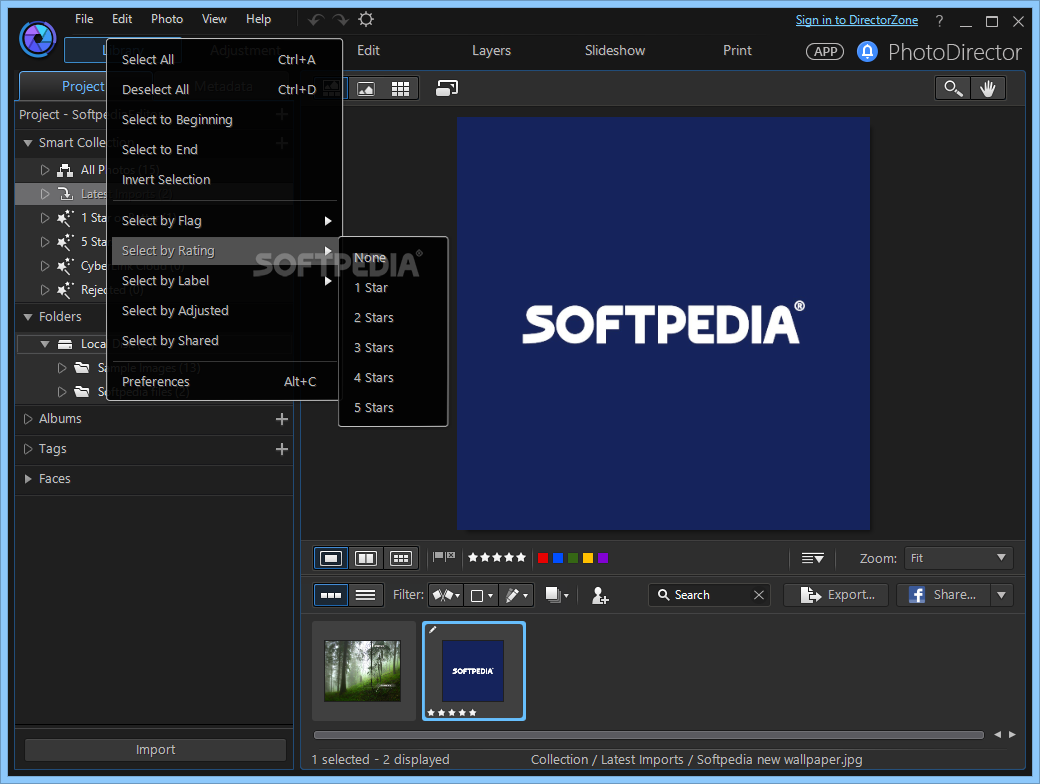Add a new album with plus
Viewport: 1040px width, 784px height.
tap(282, 419)
